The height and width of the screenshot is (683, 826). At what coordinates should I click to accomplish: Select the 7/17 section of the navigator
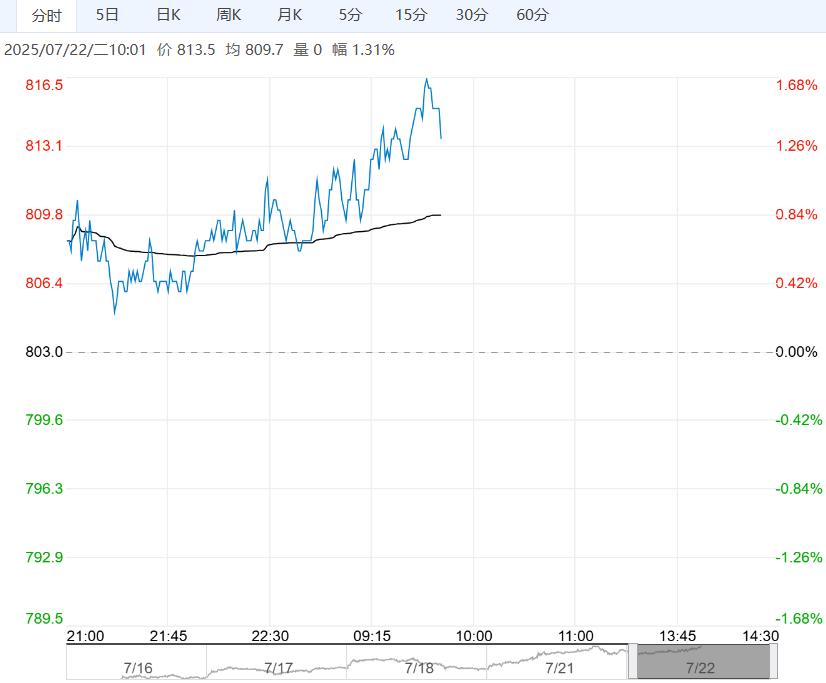(278, 667)
